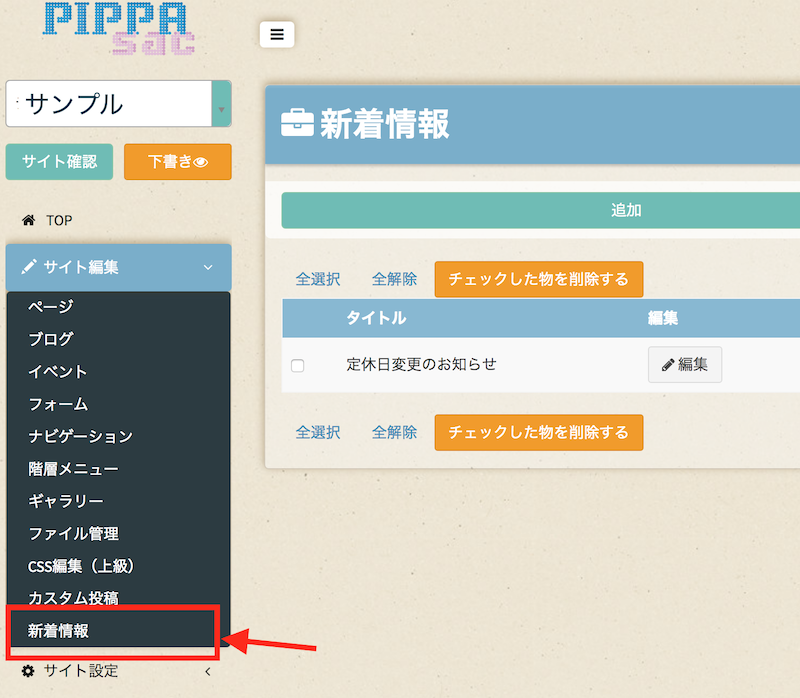800x698 pixels.
Task: Click the gear icon beside サイト設定
Action: tap(28, 671)
